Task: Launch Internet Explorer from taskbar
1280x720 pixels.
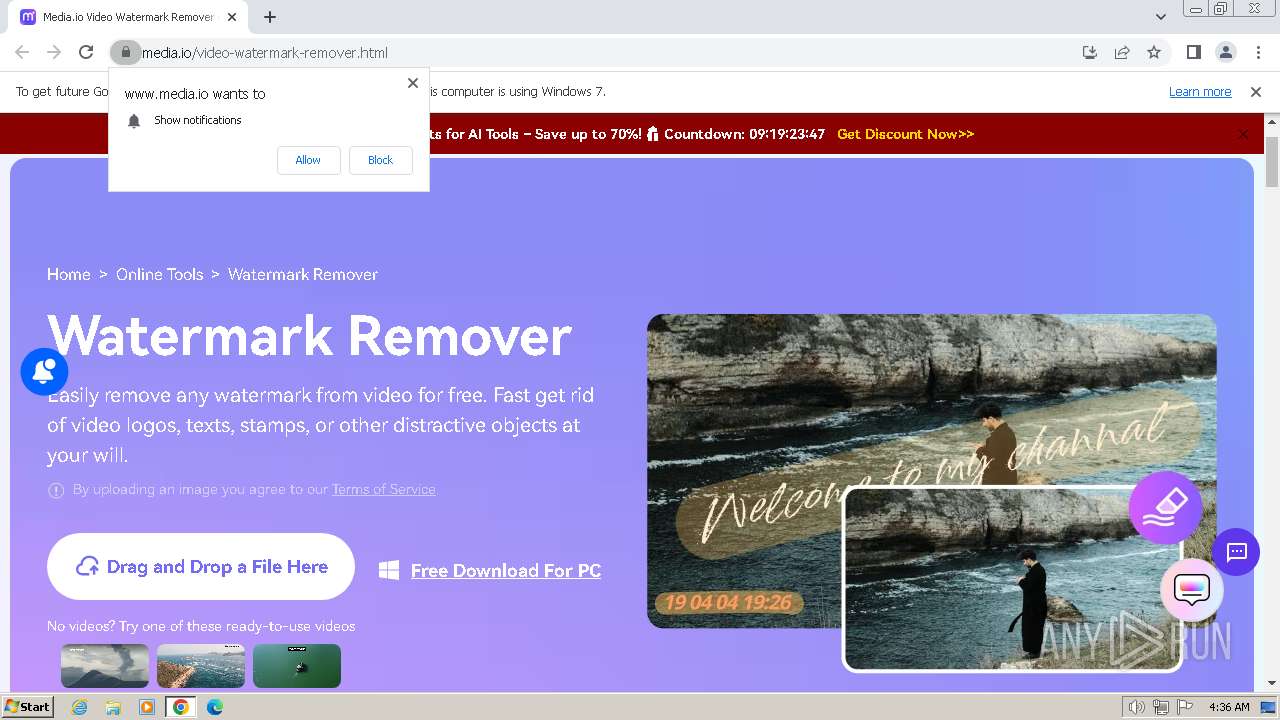Action: click(x=79, y=707)
